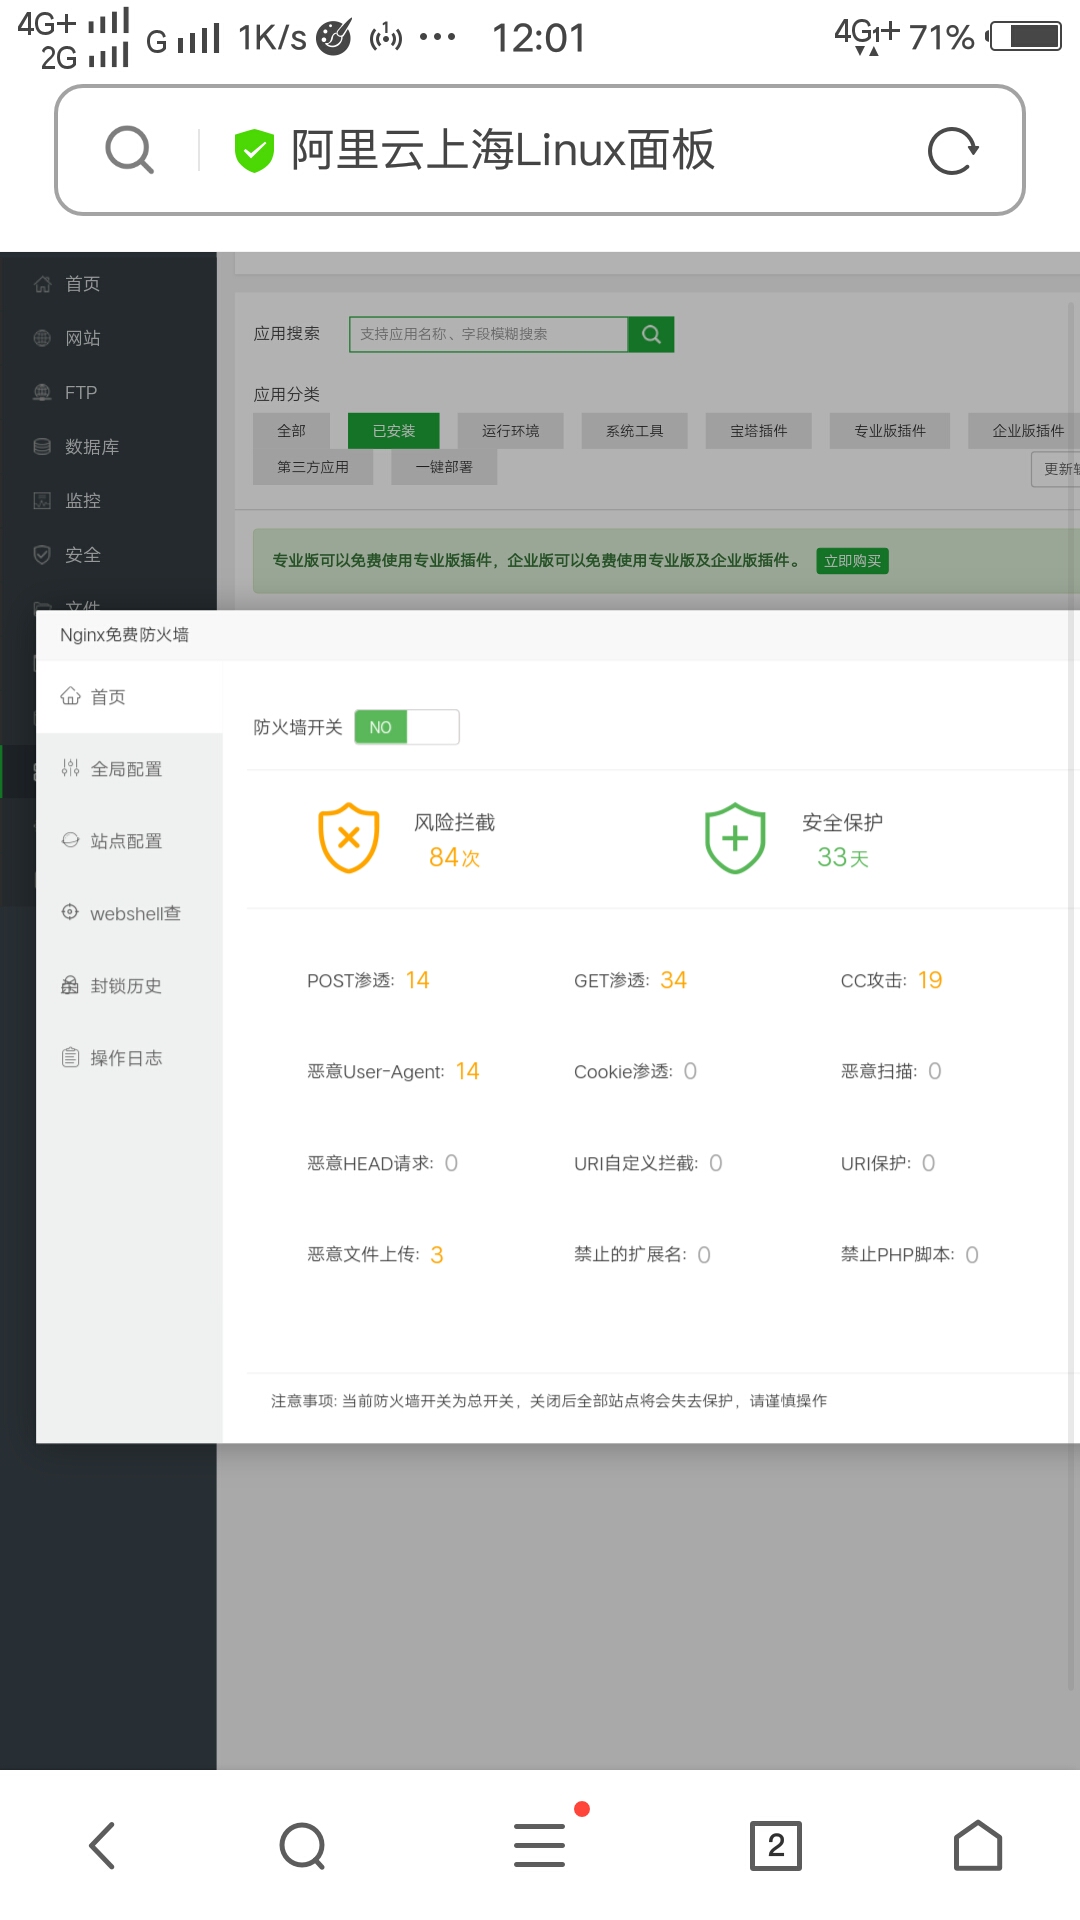The height and width of the screenshot is (1920, 1080).
Task: Select the 宝塔插件 category tab
Action: 759,431
